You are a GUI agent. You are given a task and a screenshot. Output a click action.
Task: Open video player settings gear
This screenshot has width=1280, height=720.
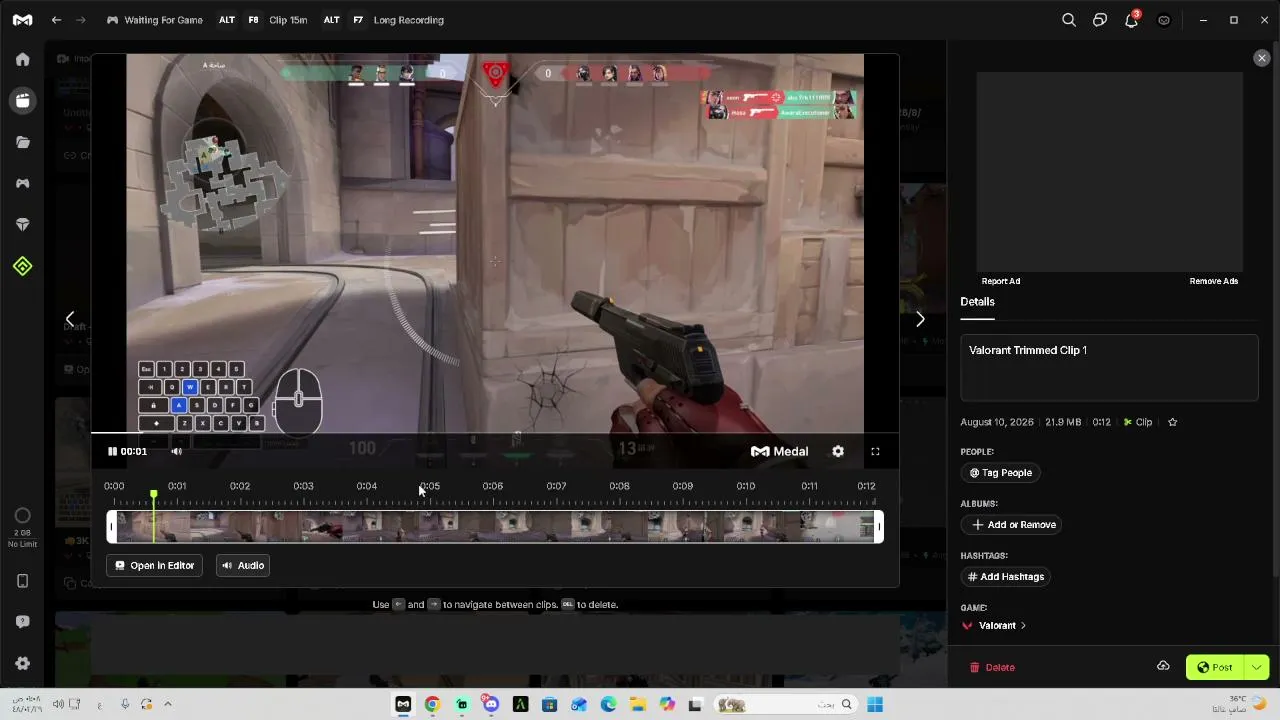click(x=838, y=451)
